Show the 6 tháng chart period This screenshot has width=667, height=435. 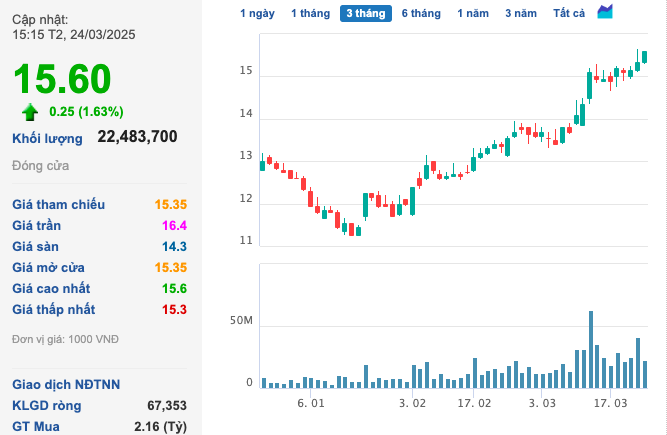421,13
